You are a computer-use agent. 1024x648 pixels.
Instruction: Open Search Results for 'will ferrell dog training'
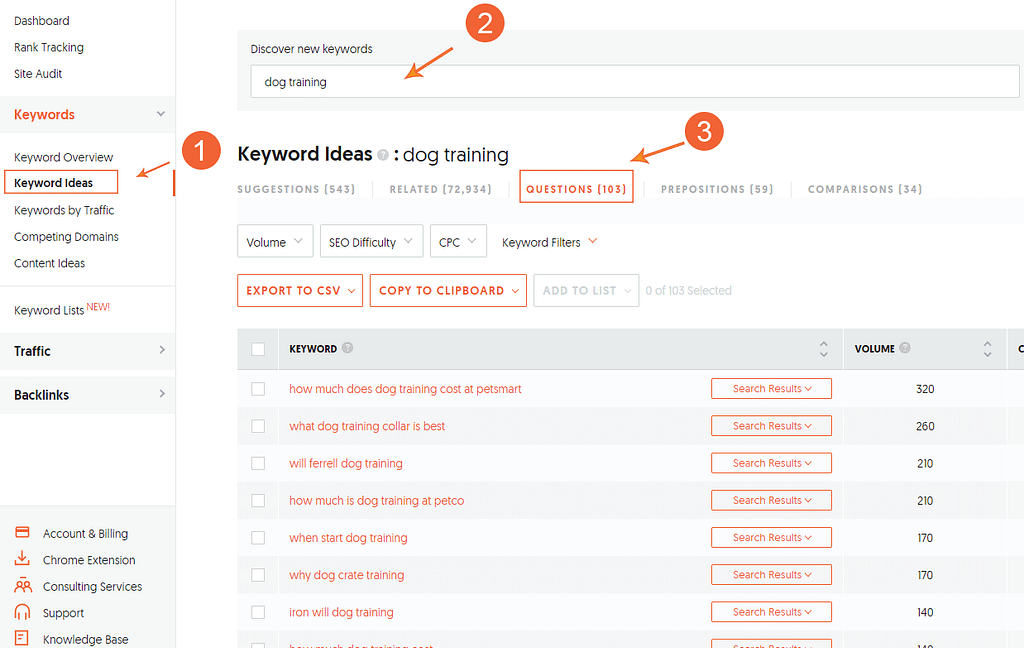(x=771, y=462)
